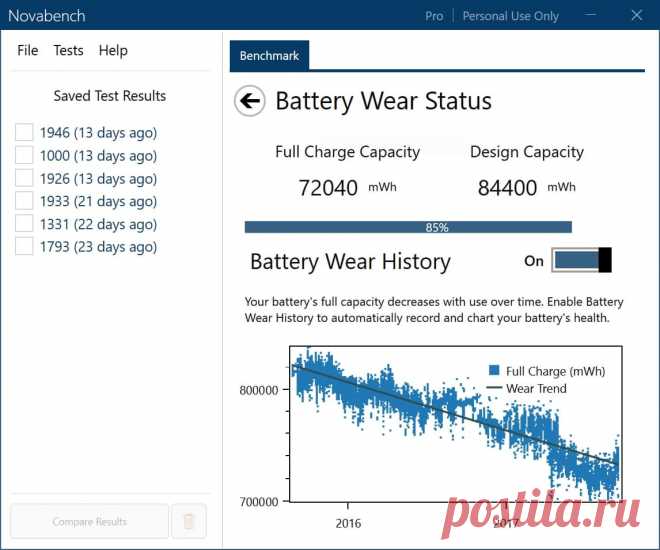Viewport: 660px width, 550px height.
Task: Open the 1000 (13 days ago) saved result
Action: click(x=98, y=156)
